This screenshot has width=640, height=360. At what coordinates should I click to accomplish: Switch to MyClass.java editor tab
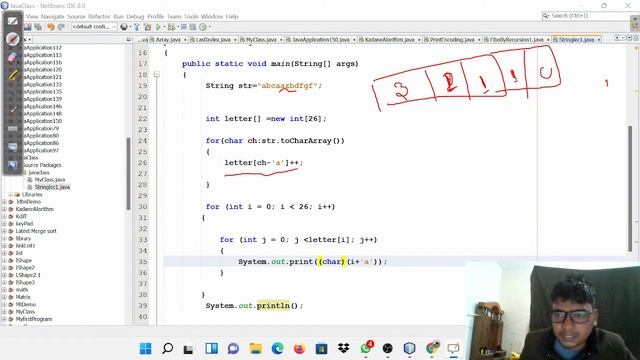click(260, 40)
